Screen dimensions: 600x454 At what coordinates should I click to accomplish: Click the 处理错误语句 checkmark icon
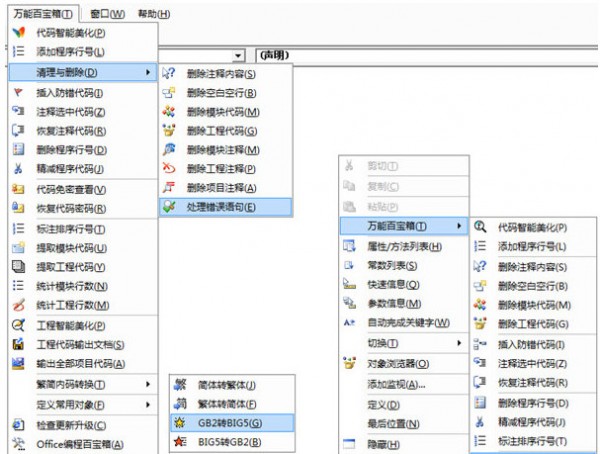click(x=168, y=207)
